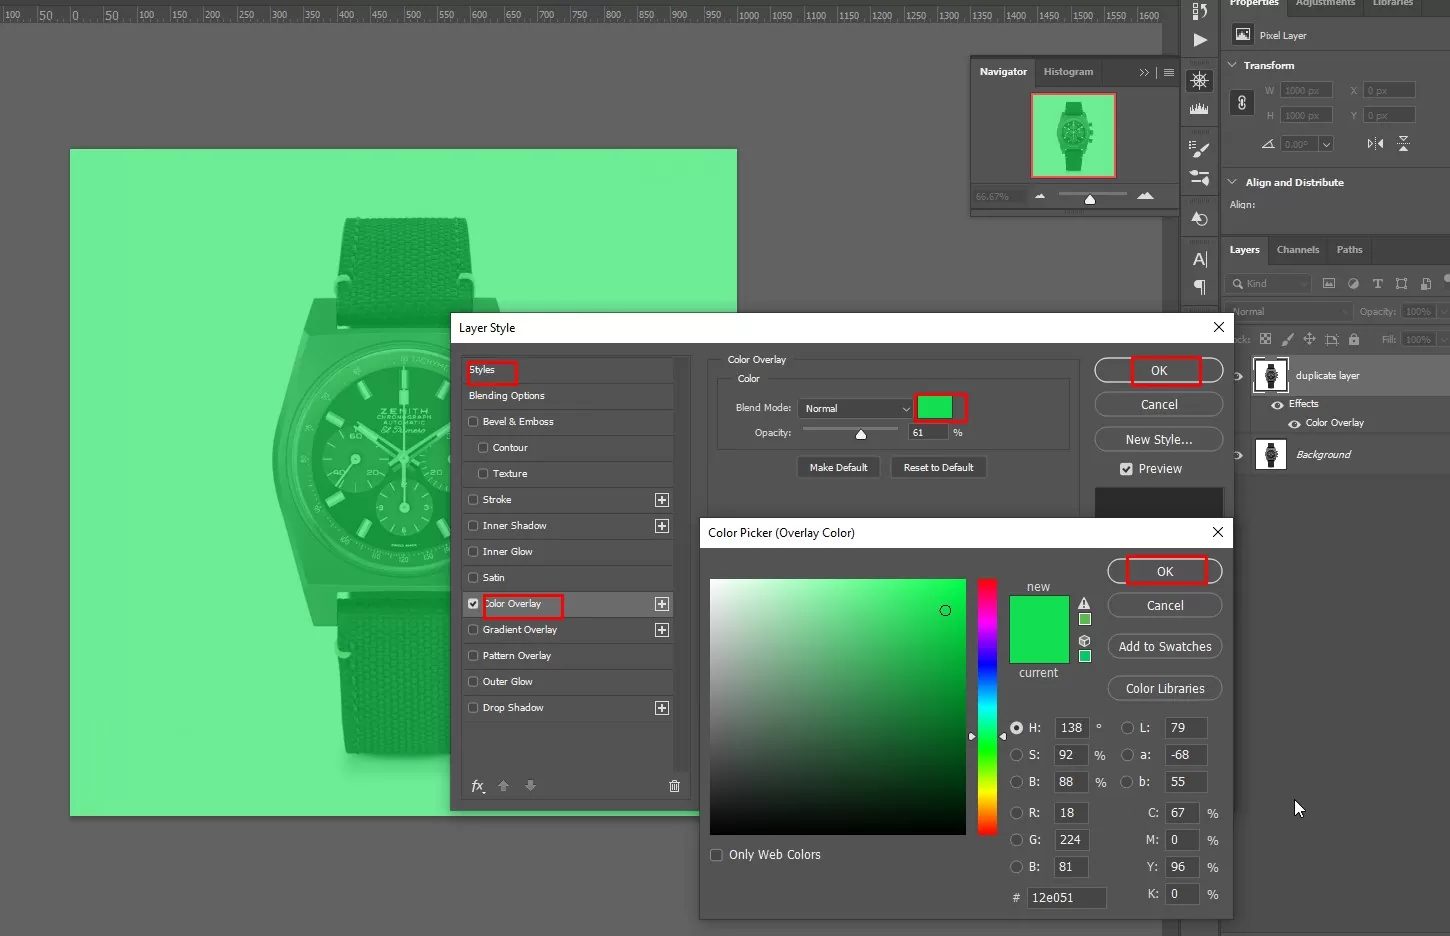Add another Drop Shadow with plus icon
Viewport: 1450px width, 936px height.
click(x=662, y=708)
